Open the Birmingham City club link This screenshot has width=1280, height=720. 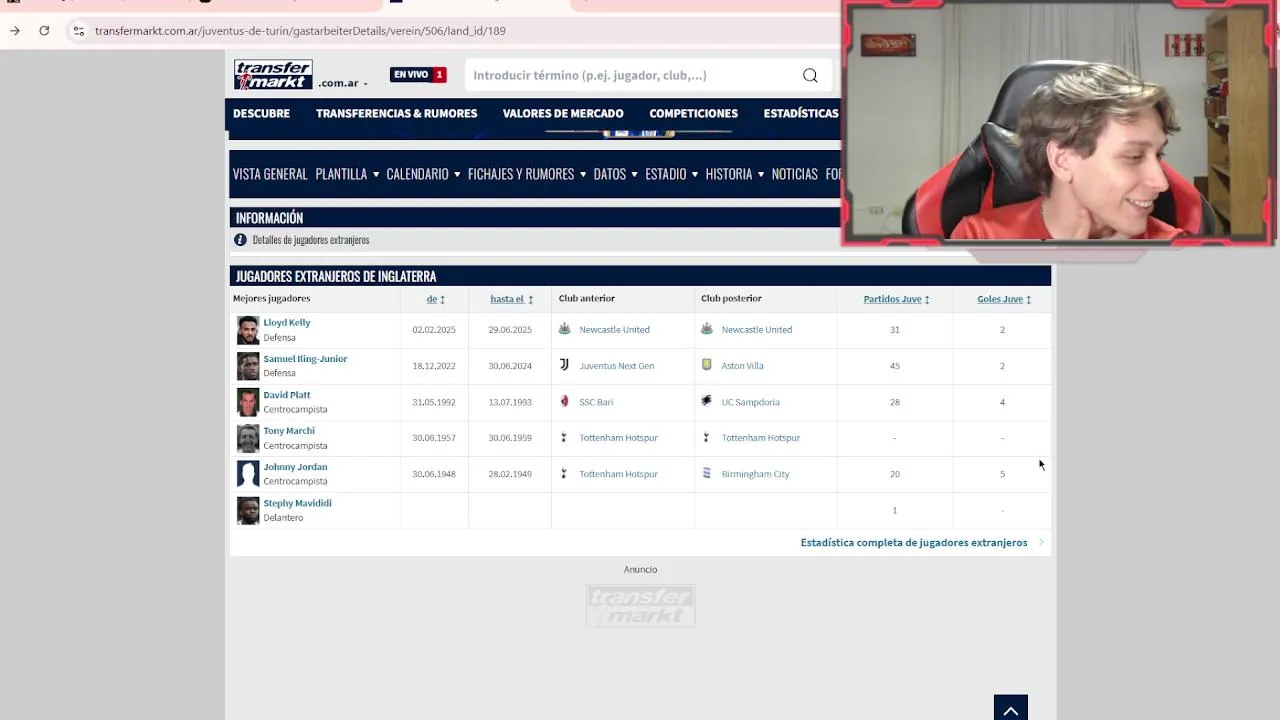point(755,474)
